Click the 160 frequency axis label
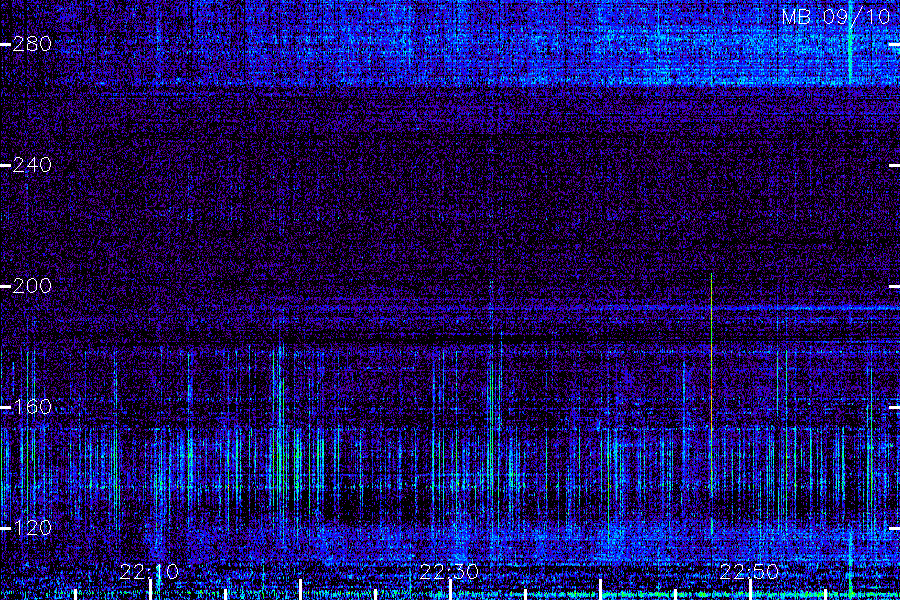The height and width of the screenshot is (600, 900). point(32,407)
